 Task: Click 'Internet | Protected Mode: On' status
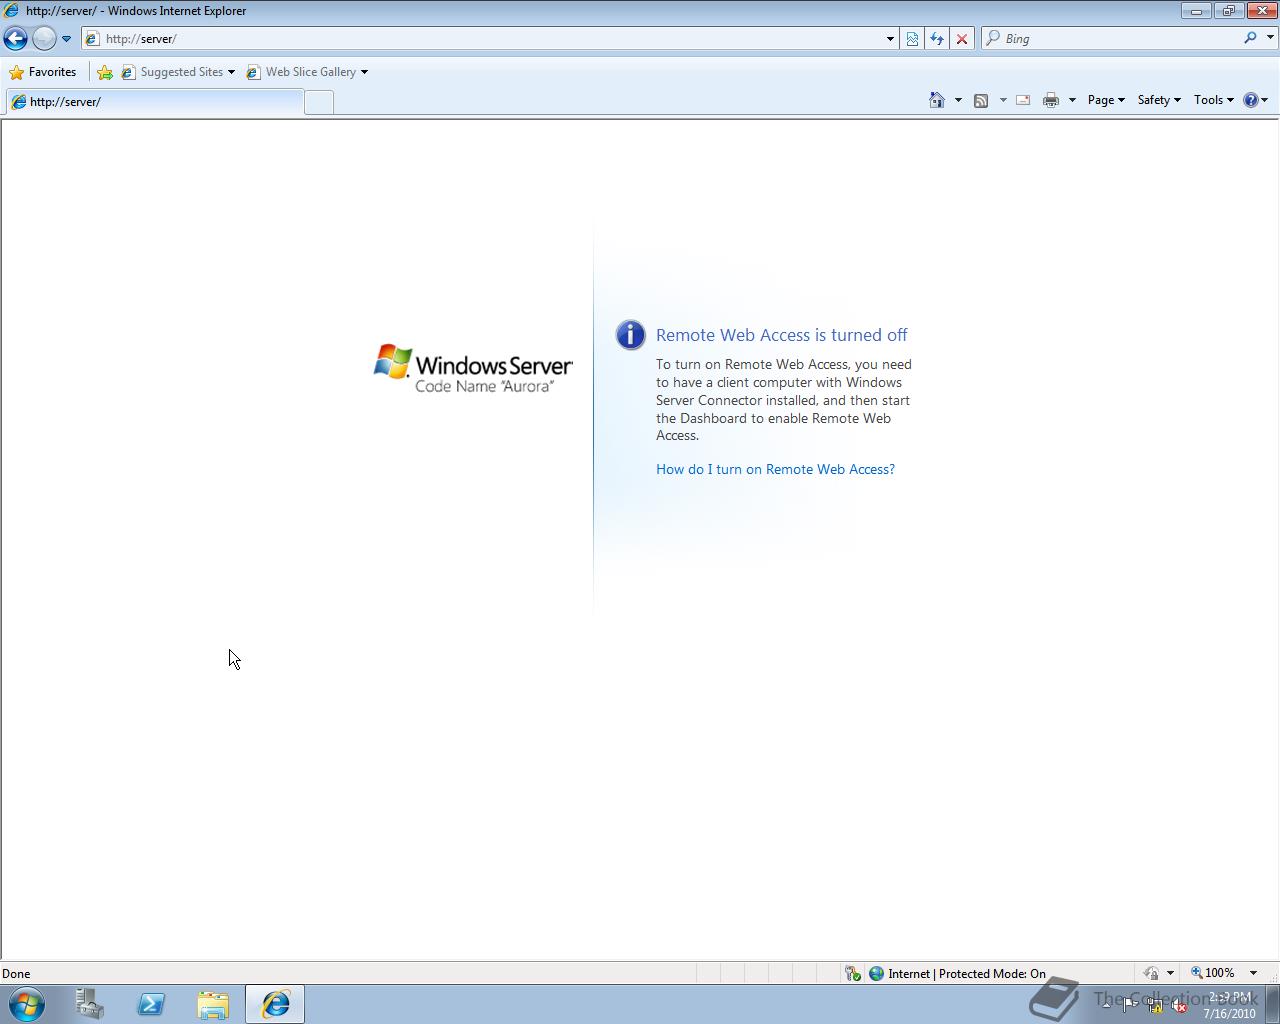pos(967,974)
